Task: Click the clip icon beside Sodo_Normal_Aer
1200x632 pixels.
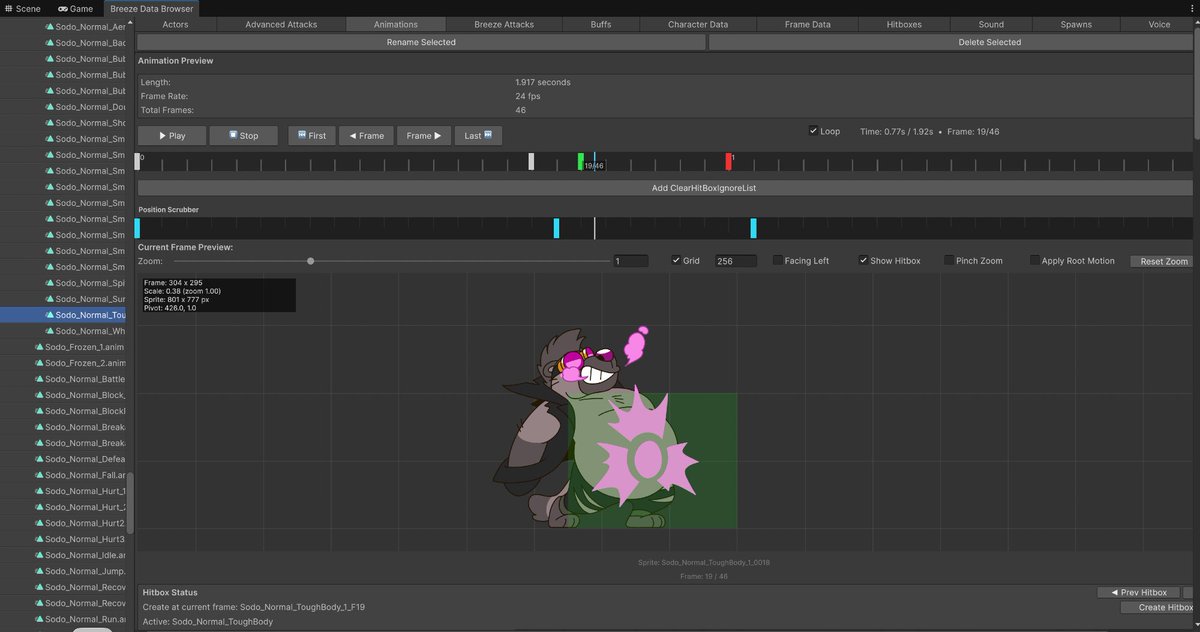Action: [50, 26]
